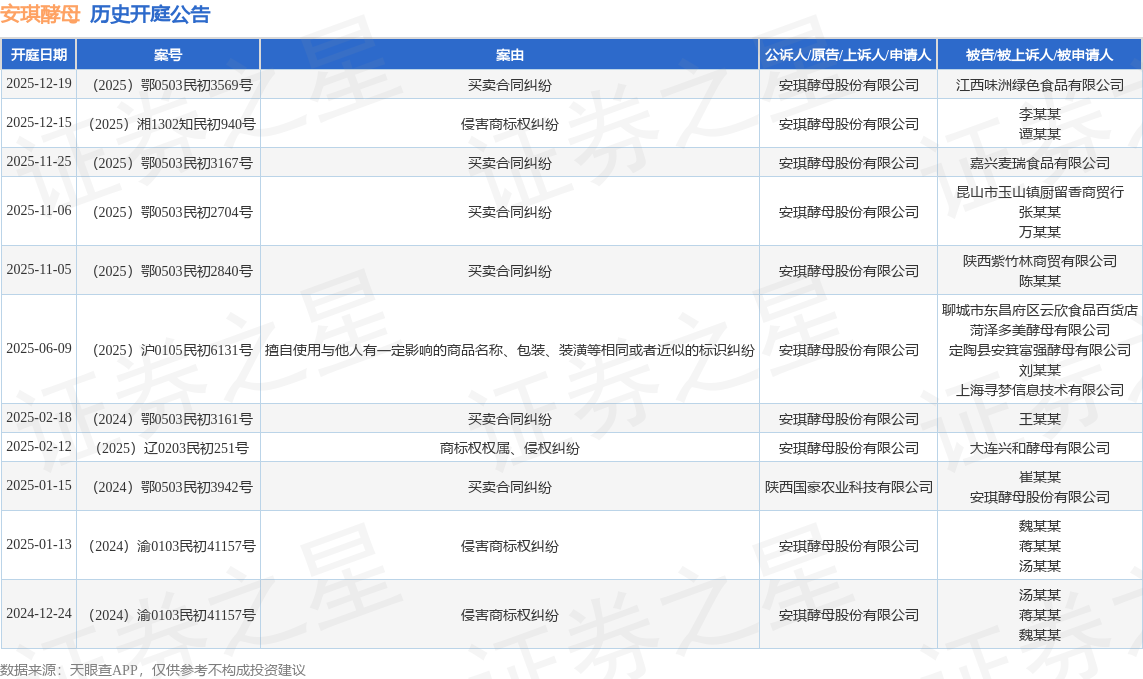1143x679 pixels.
Task: Click defendant 谭某某
Action: (x=1039, y=134)
